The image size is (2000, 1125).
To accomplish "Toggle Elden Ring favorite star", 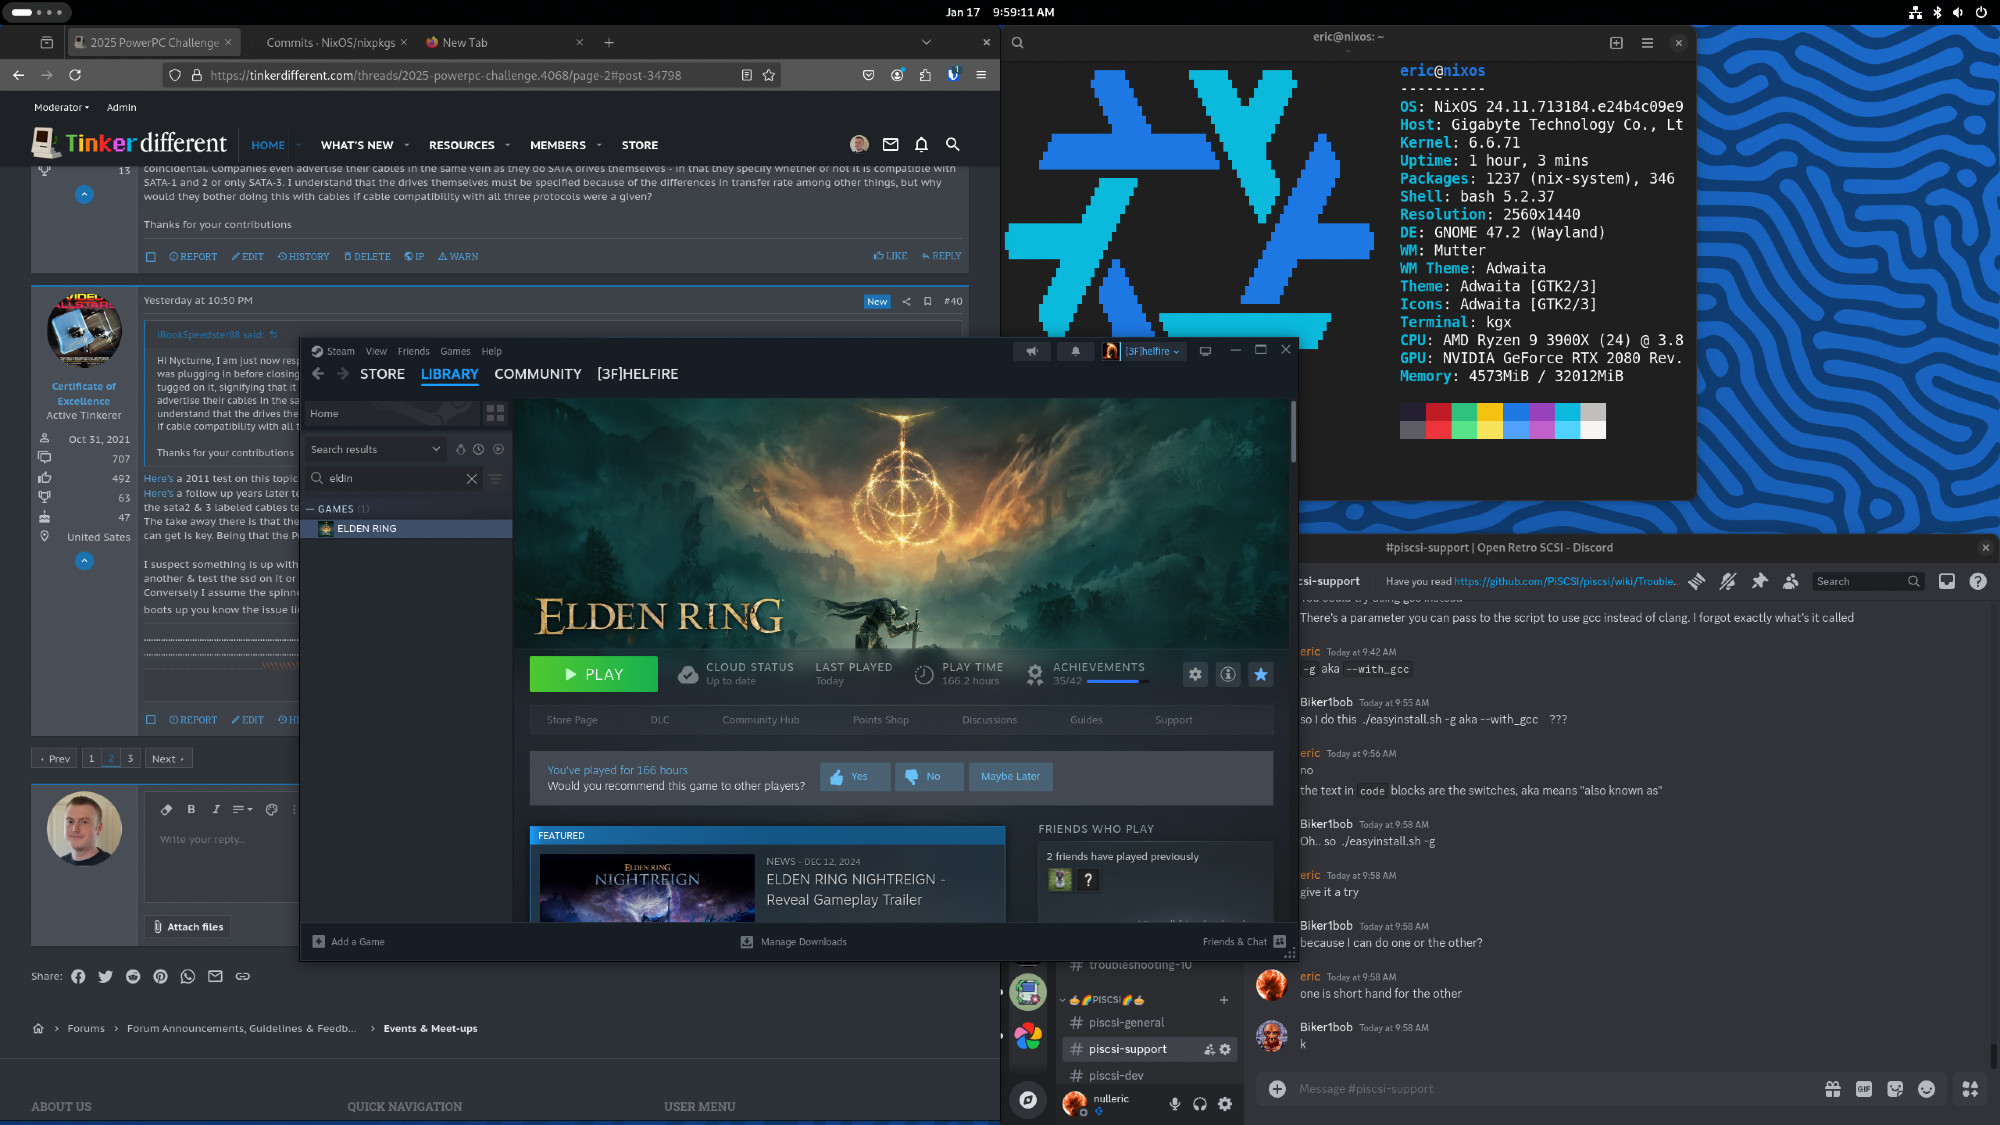I will pos(1261,675).
